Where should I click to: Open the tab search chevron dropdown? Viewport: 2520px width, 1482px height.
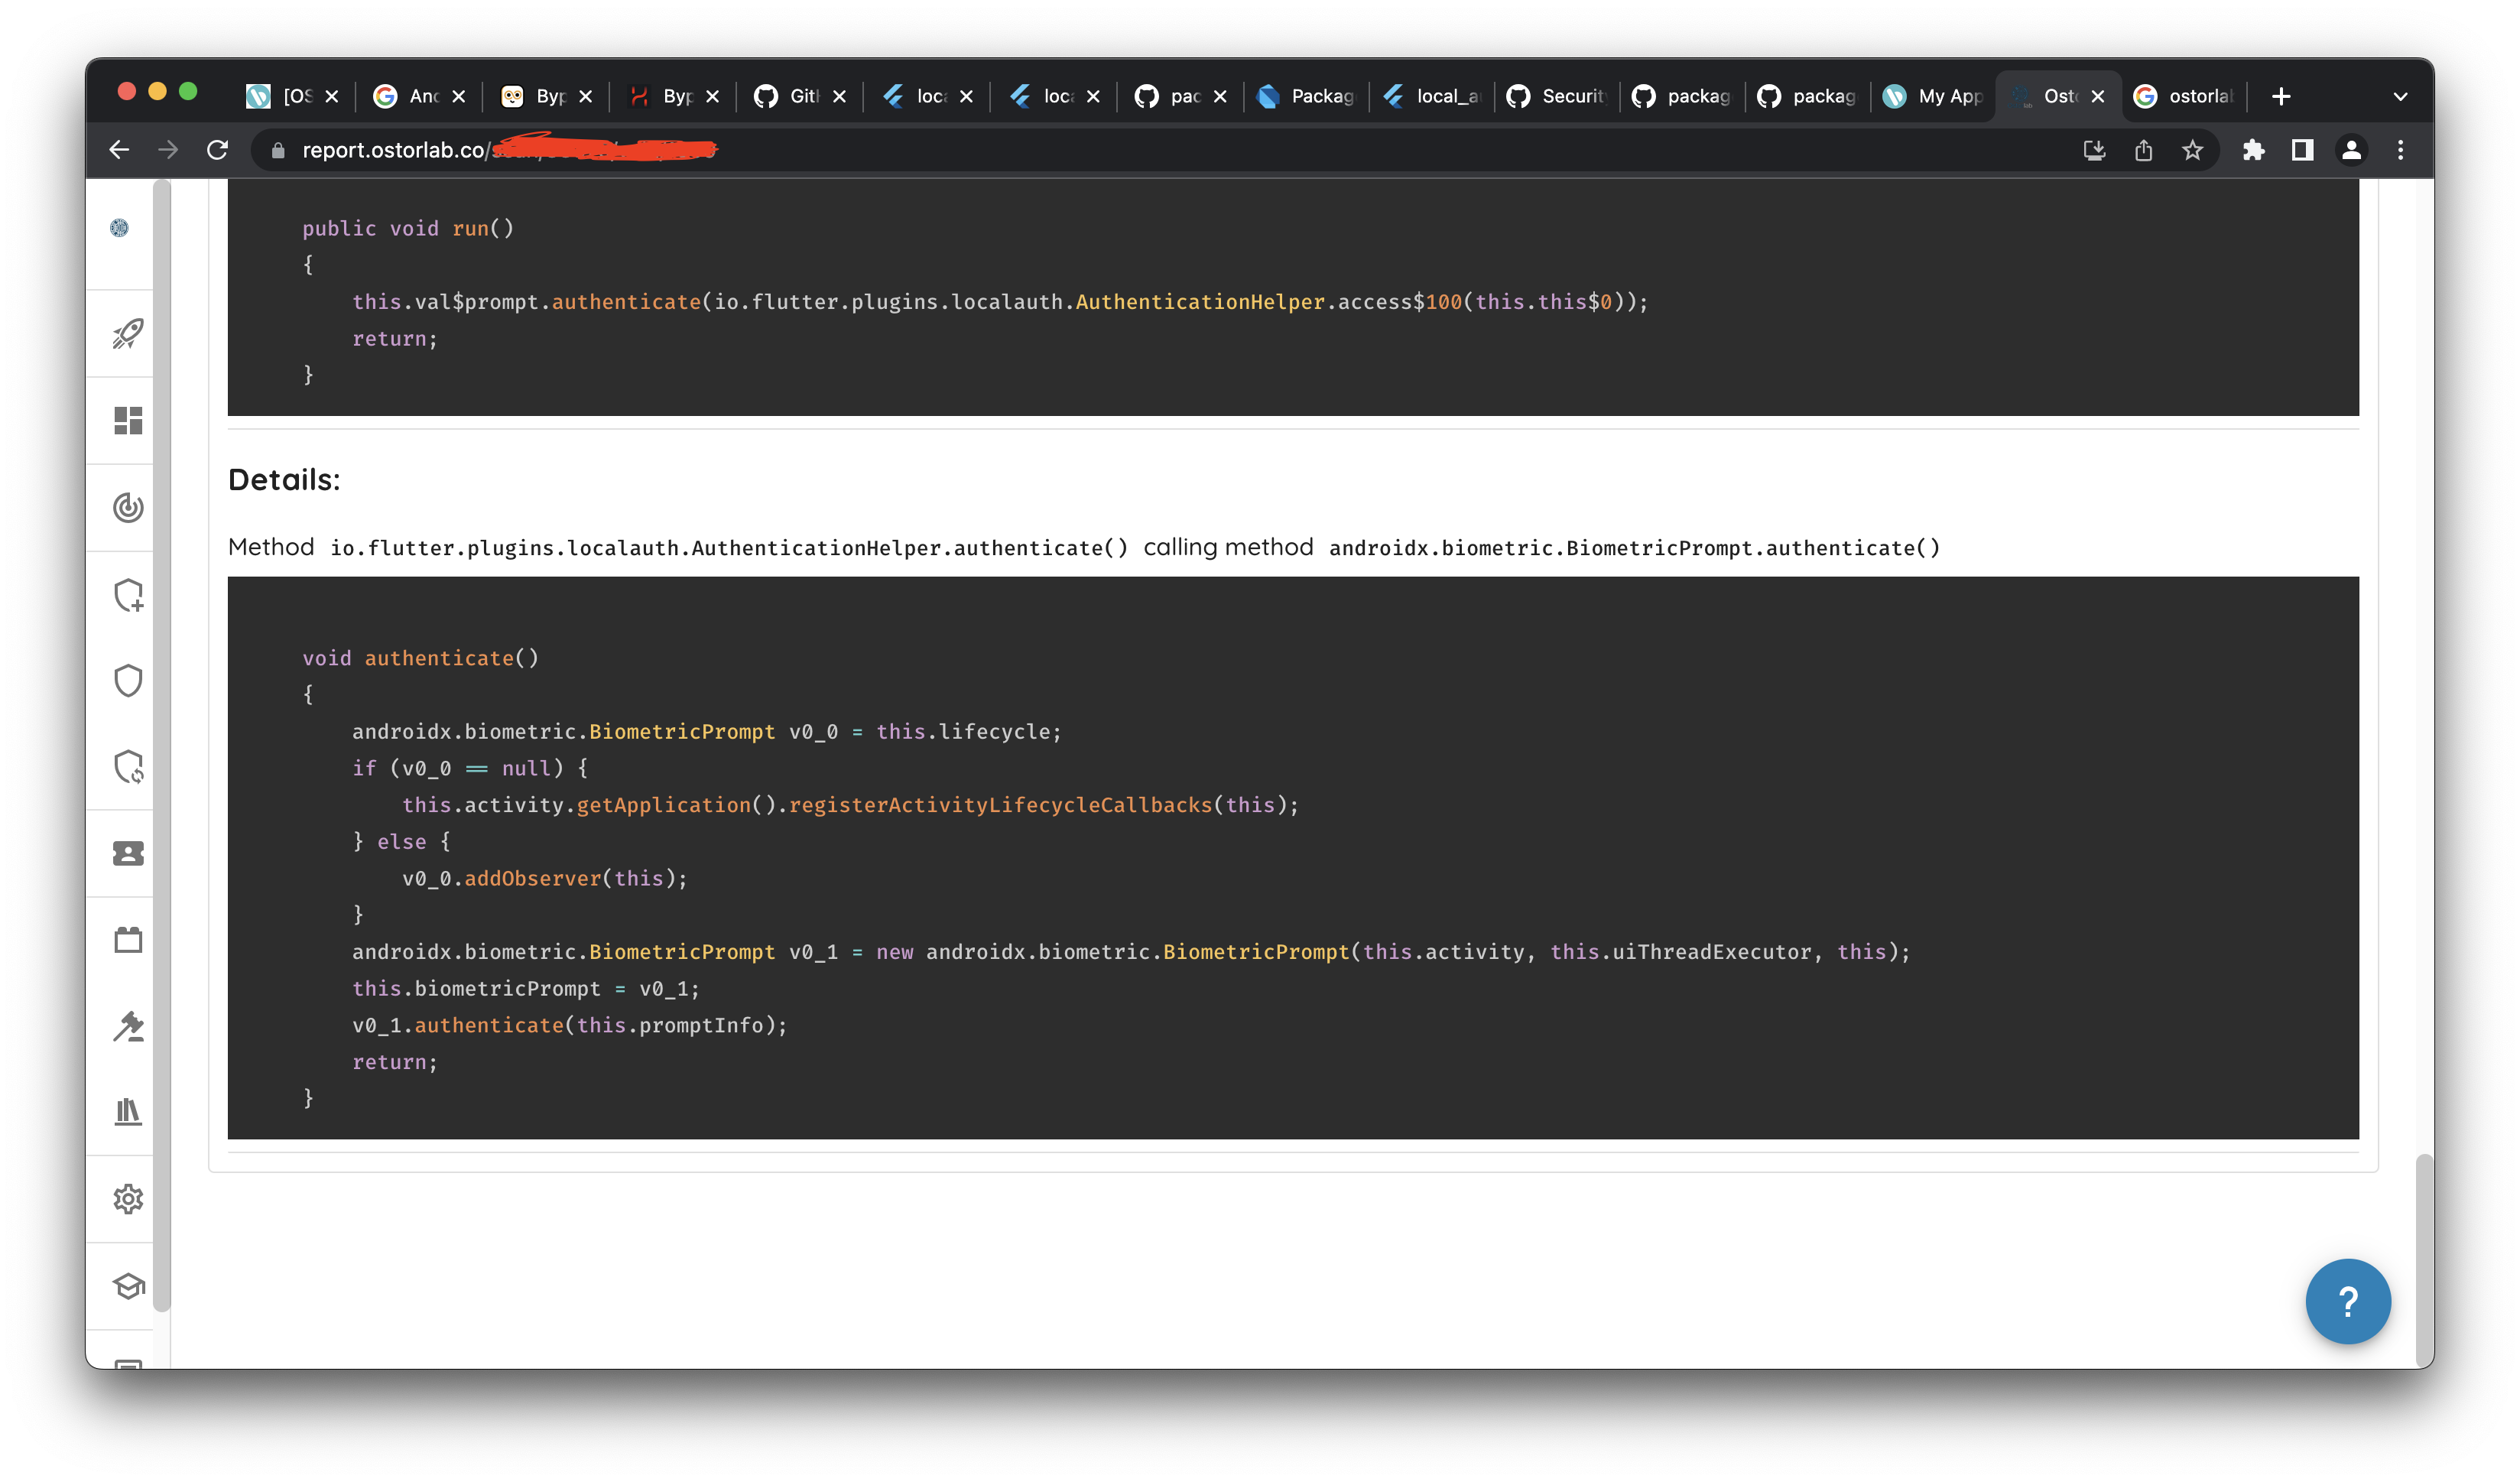(x=2400, y=96)
